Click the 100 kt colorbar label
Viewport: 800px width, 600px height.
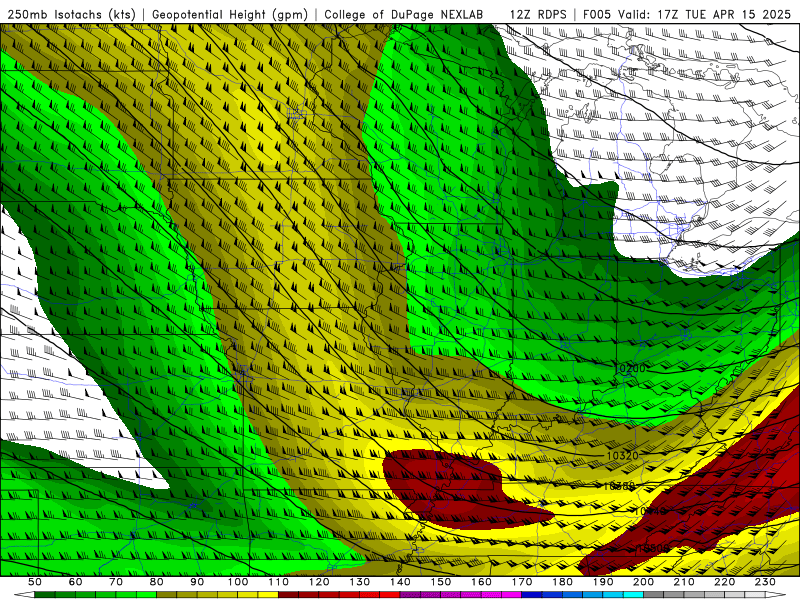pyautogui.click(x=238, y=582)
